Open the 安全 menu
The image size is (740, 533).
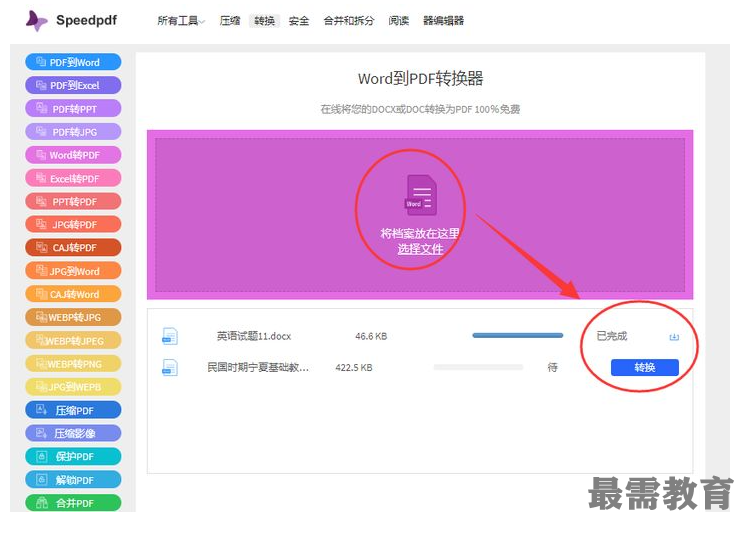pyautogui.click(x=299, y=21)
